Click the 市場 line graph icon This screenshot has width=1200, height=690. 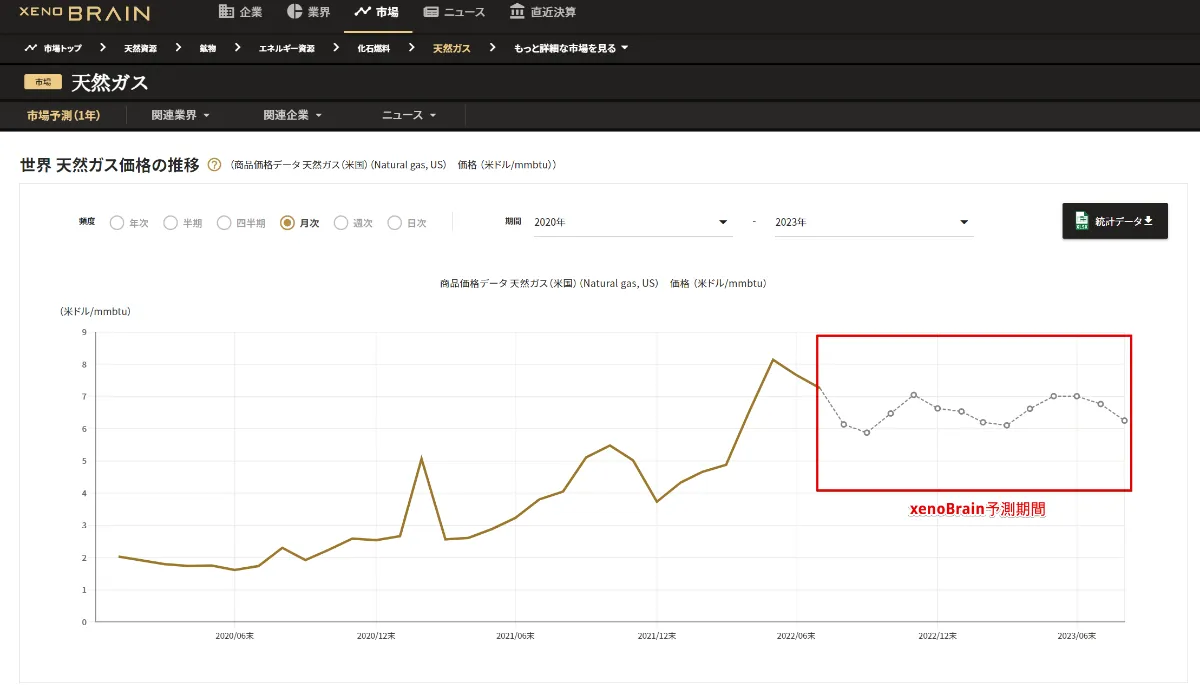tap(360, 12)
